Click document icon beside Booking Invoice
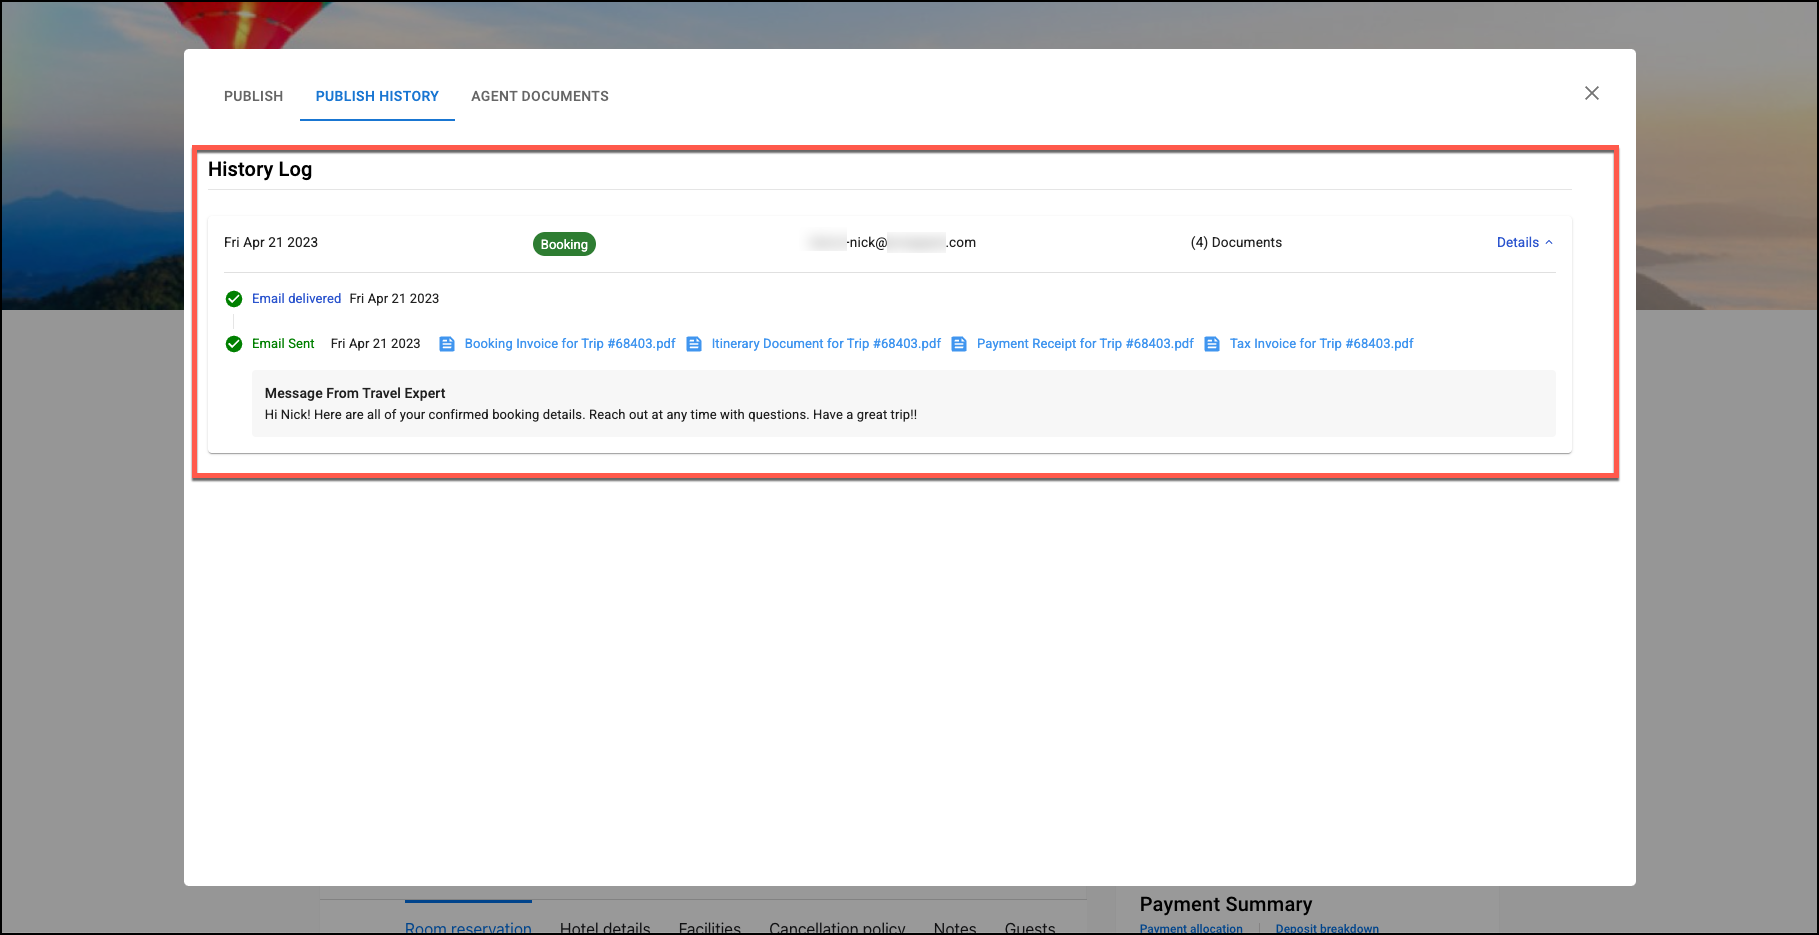Viewport: 1819px width, 935px height. 447,344
